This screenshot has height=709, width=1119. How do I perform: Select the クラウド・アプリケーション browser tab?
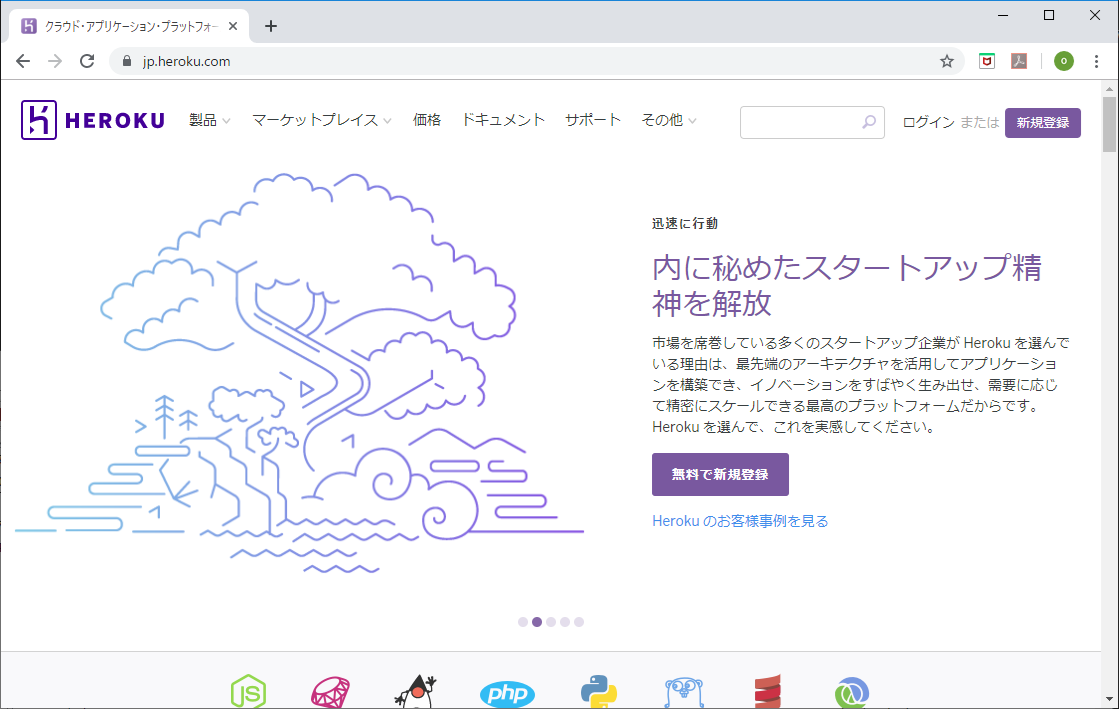coord(128,26)
